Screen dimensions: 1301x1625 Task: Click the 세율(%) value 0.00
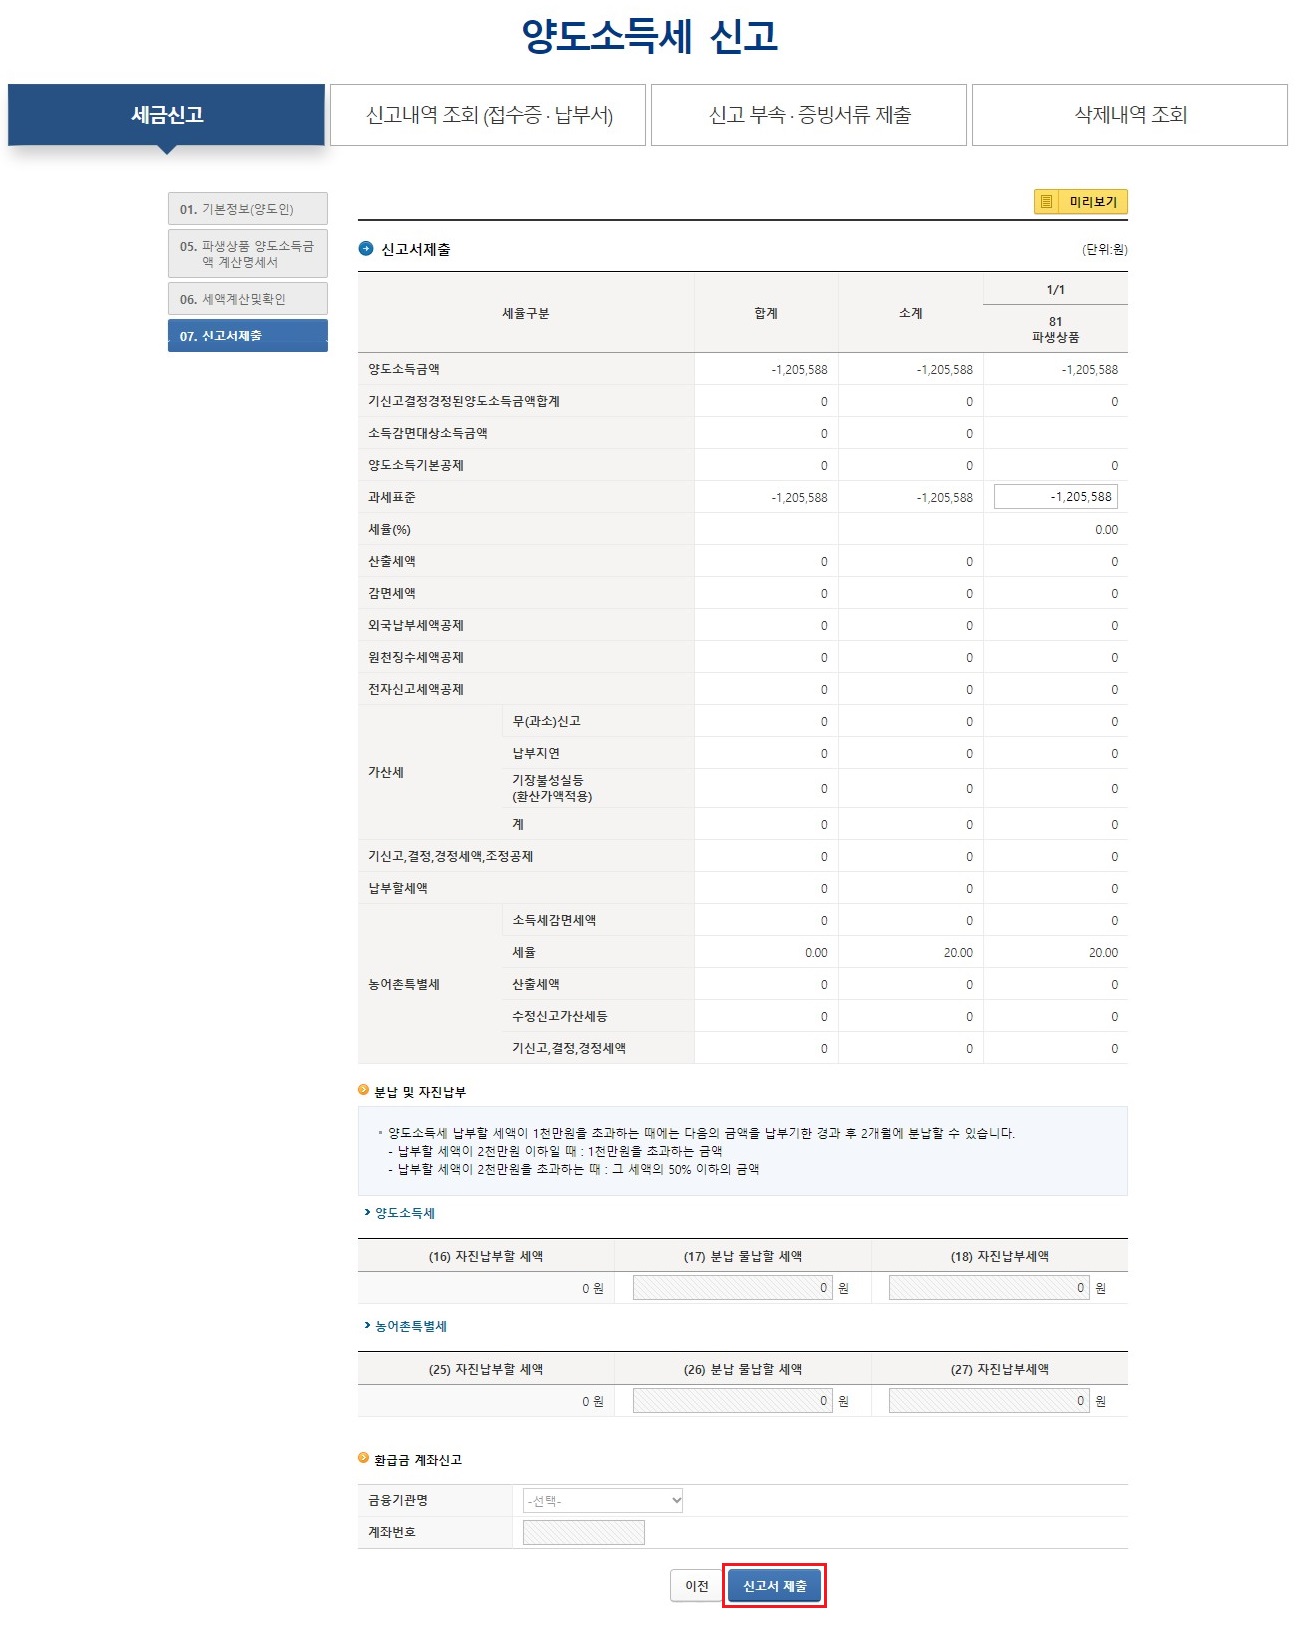click(x=1106, y=529)
